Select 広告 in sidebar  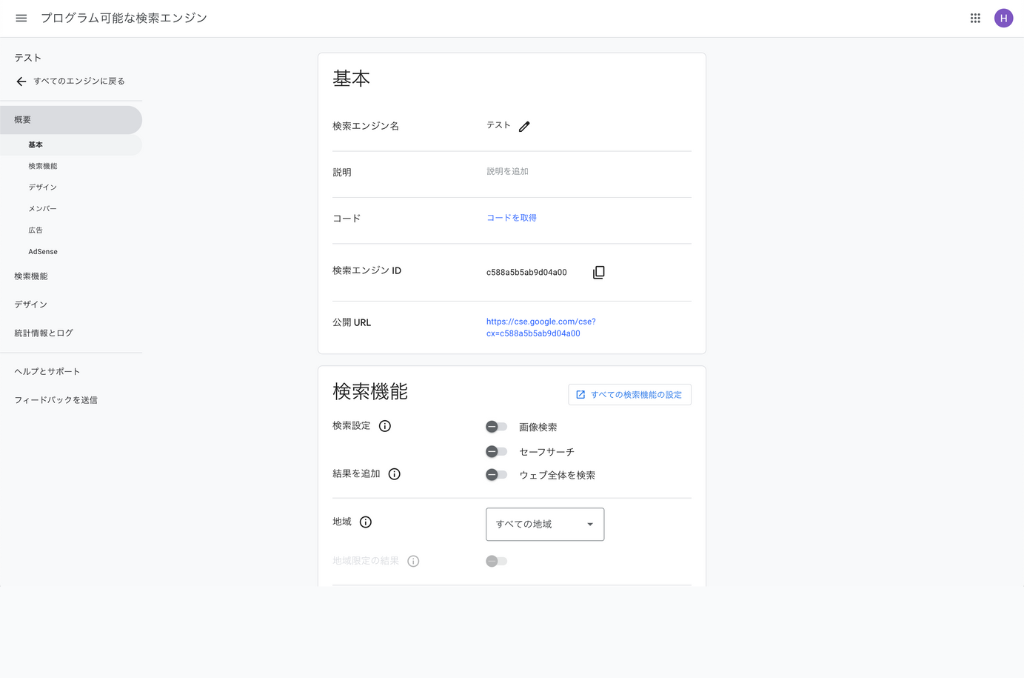coord(35,231)
